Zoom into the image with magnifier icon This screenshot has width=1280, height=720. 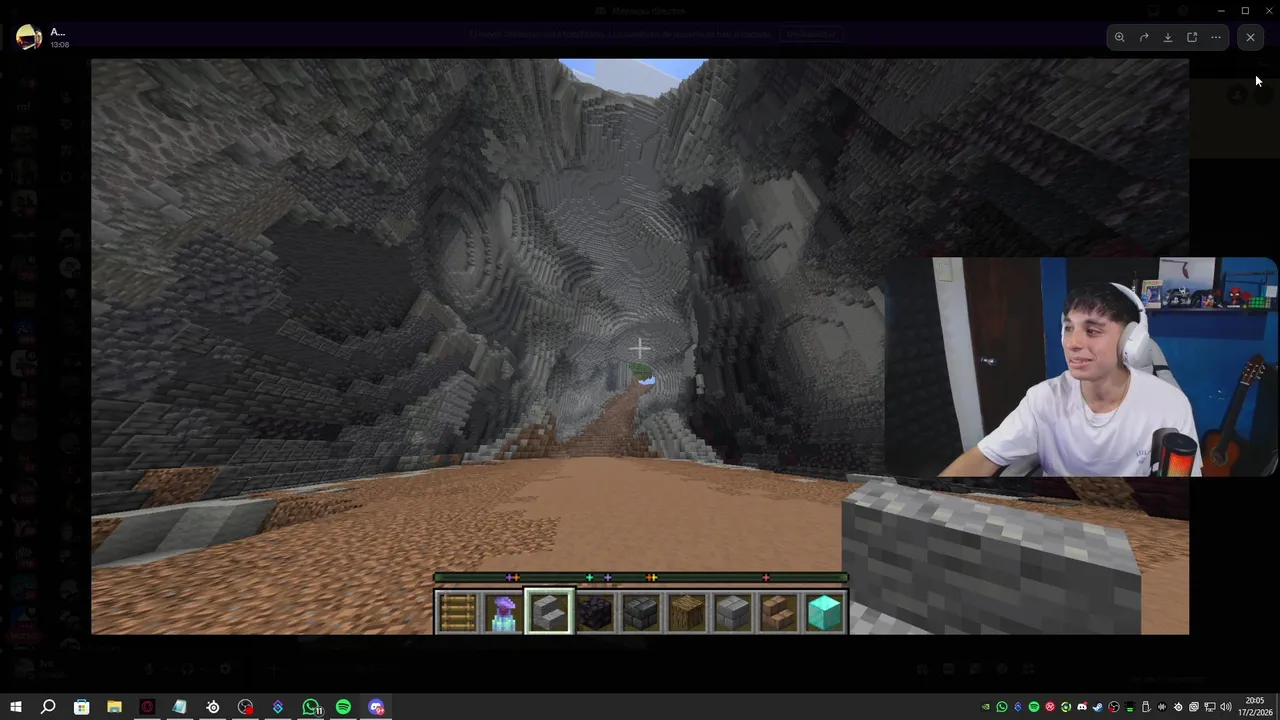click(x=1120, y=37)
